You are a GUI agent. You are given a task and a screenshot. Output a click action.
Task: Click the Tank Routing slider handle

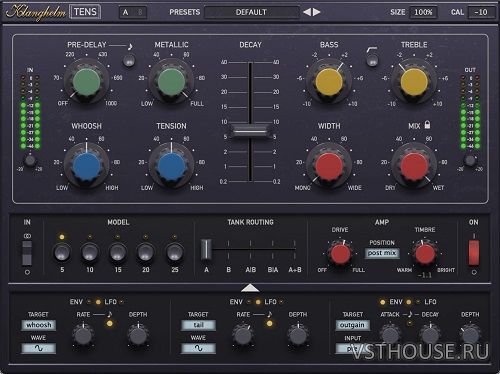(x=206, y=249)
